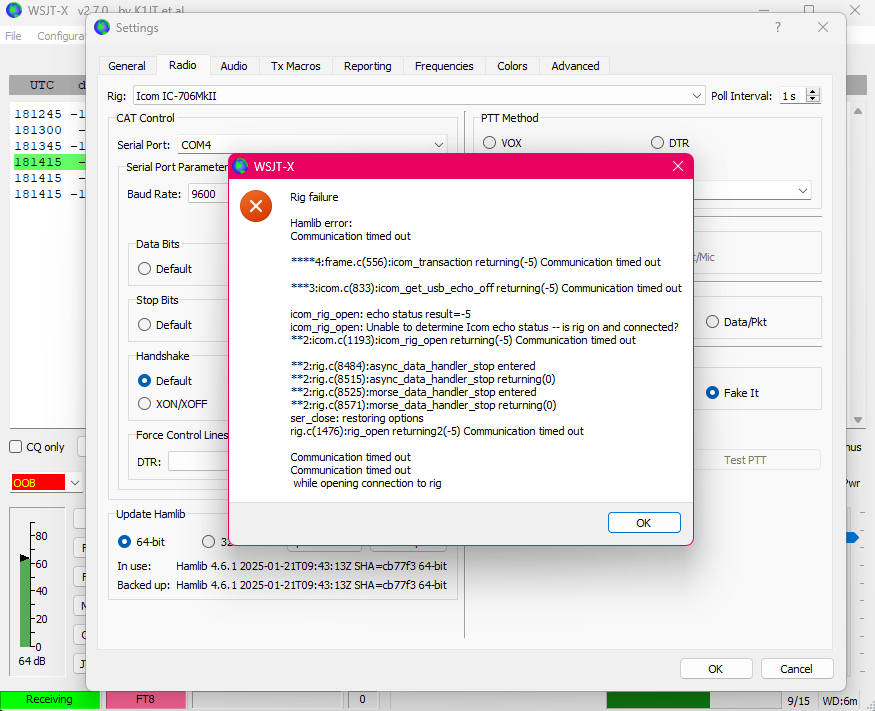875x711 pixels.
Task: Dismiss the Rig failure dialog with OK
Action: 644,522
